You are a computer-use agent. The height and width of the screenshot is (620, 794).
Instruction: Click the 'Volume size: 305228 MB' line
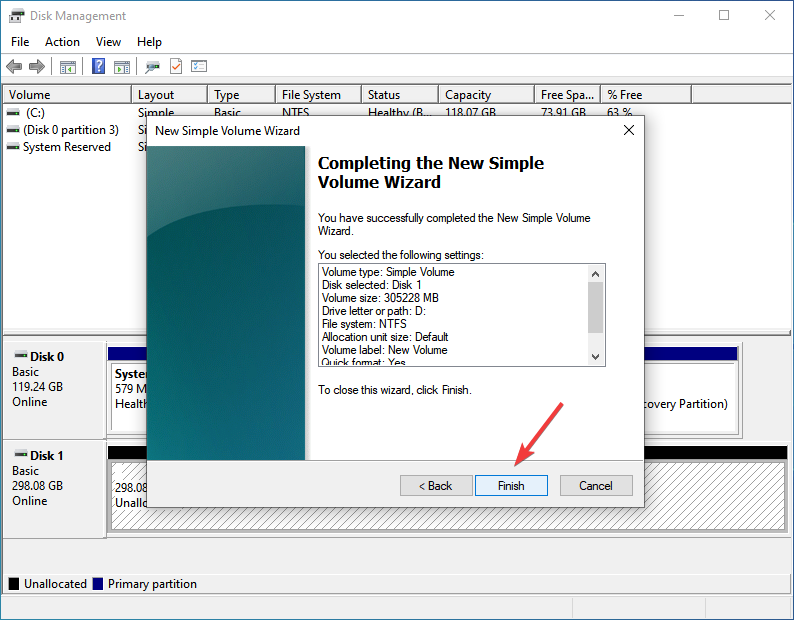point(380,298)
